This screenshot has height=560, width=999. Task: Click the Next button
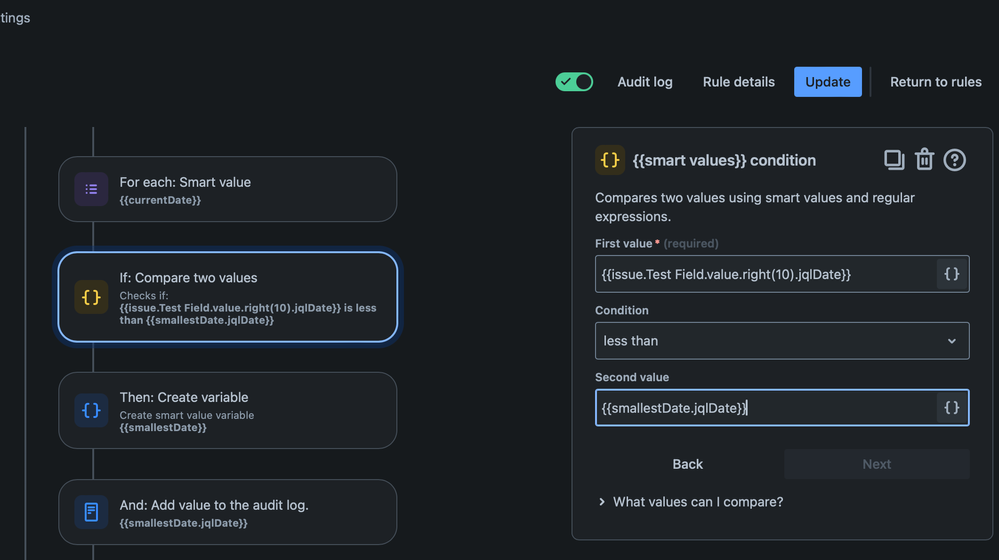(877, 464)
